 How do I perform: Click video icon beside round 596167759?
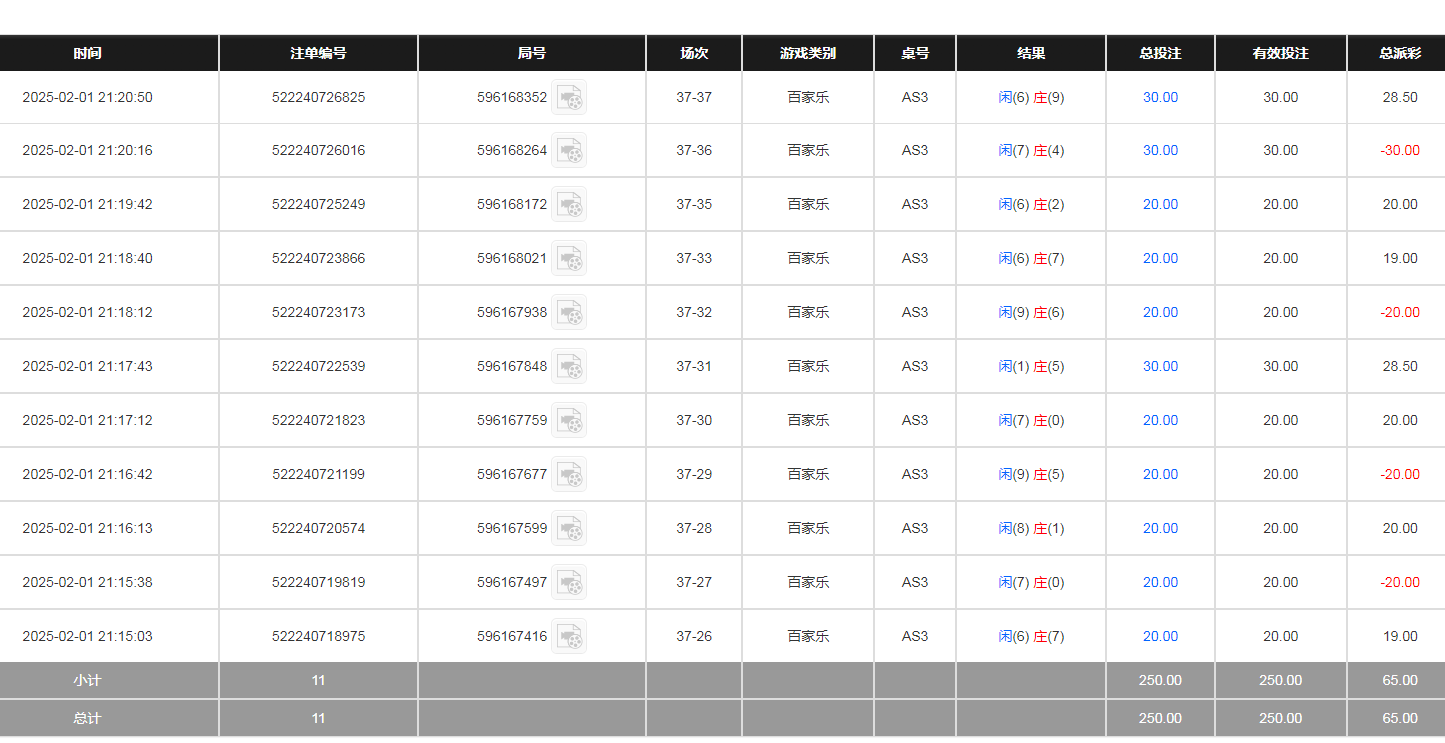(569, 420)
